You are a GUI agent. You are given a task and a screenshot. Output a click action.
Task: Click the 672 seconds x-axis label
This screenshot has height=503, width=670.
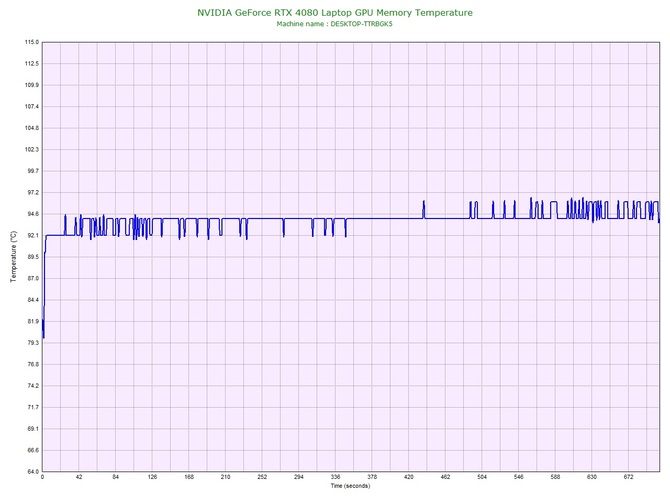click(629, 477)
